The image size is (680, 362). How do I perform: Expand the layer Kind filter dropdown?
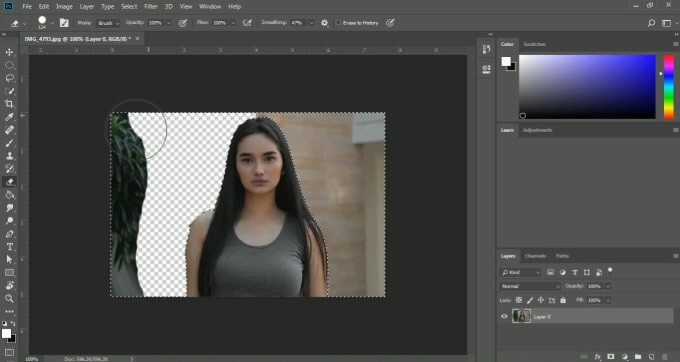(521, 272)
